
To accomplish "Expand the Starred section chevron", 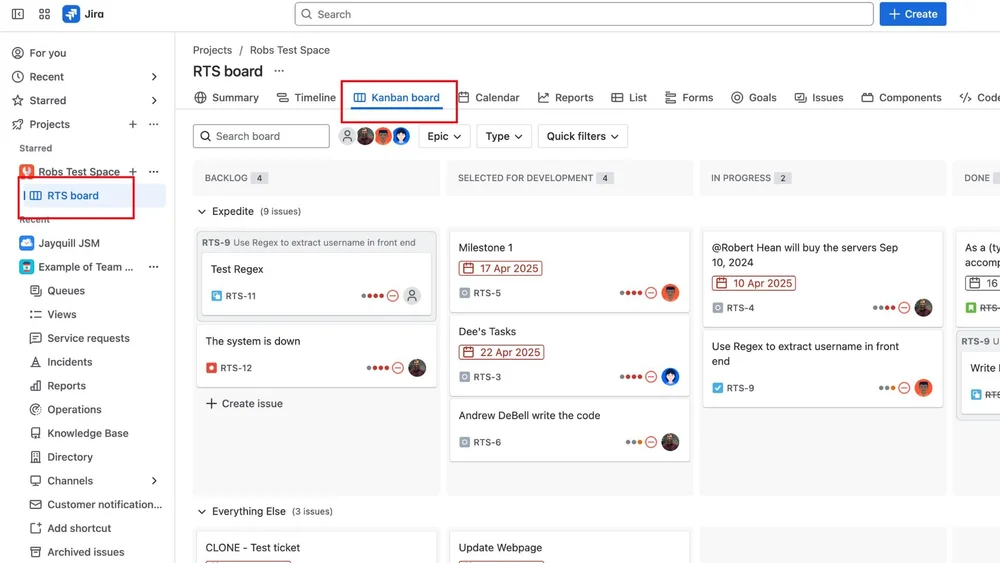I will (x=154, y=101).
